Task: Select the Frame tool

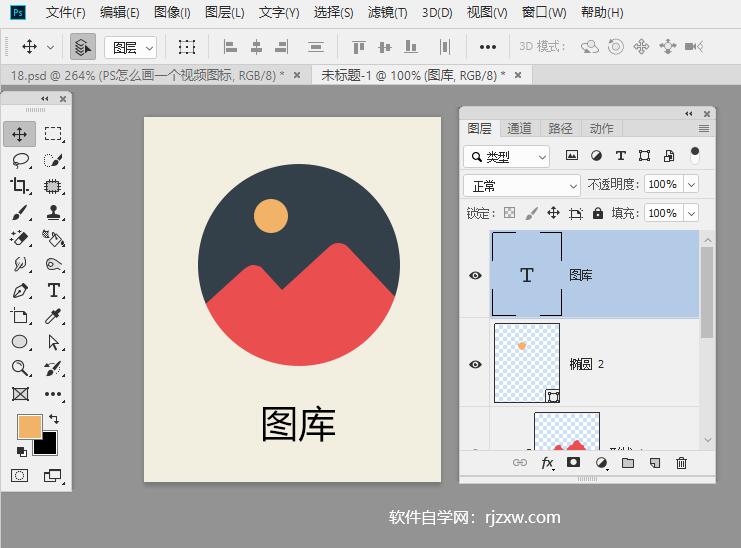Action: pyautogui.click(x=20, y=394)
